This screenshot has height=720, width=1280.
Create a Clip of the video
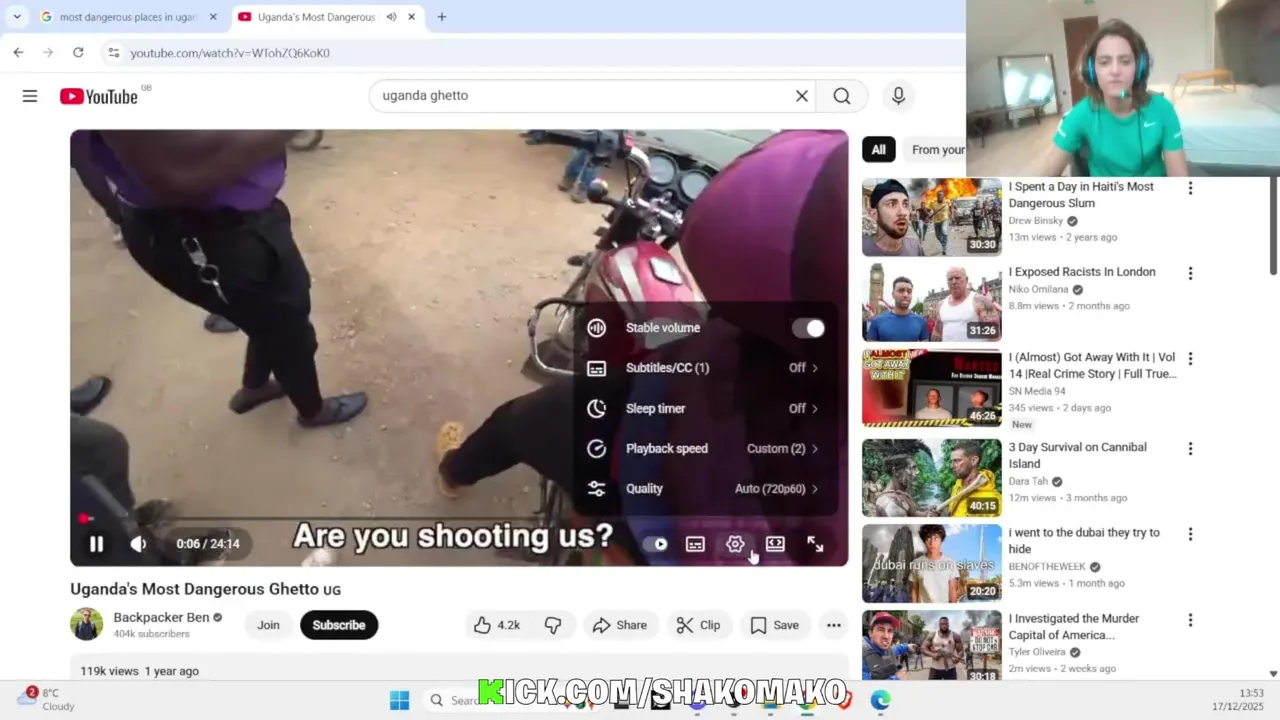point(698,625)
